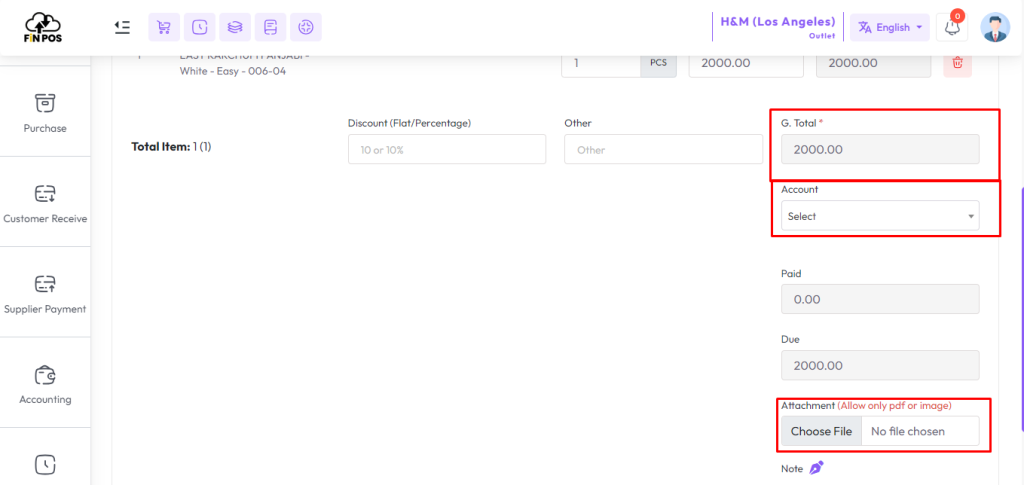Screen dimensions: 1024x485
Task: Collapse the sidebar with the menu toggle icon
Action: coord(122,27)
